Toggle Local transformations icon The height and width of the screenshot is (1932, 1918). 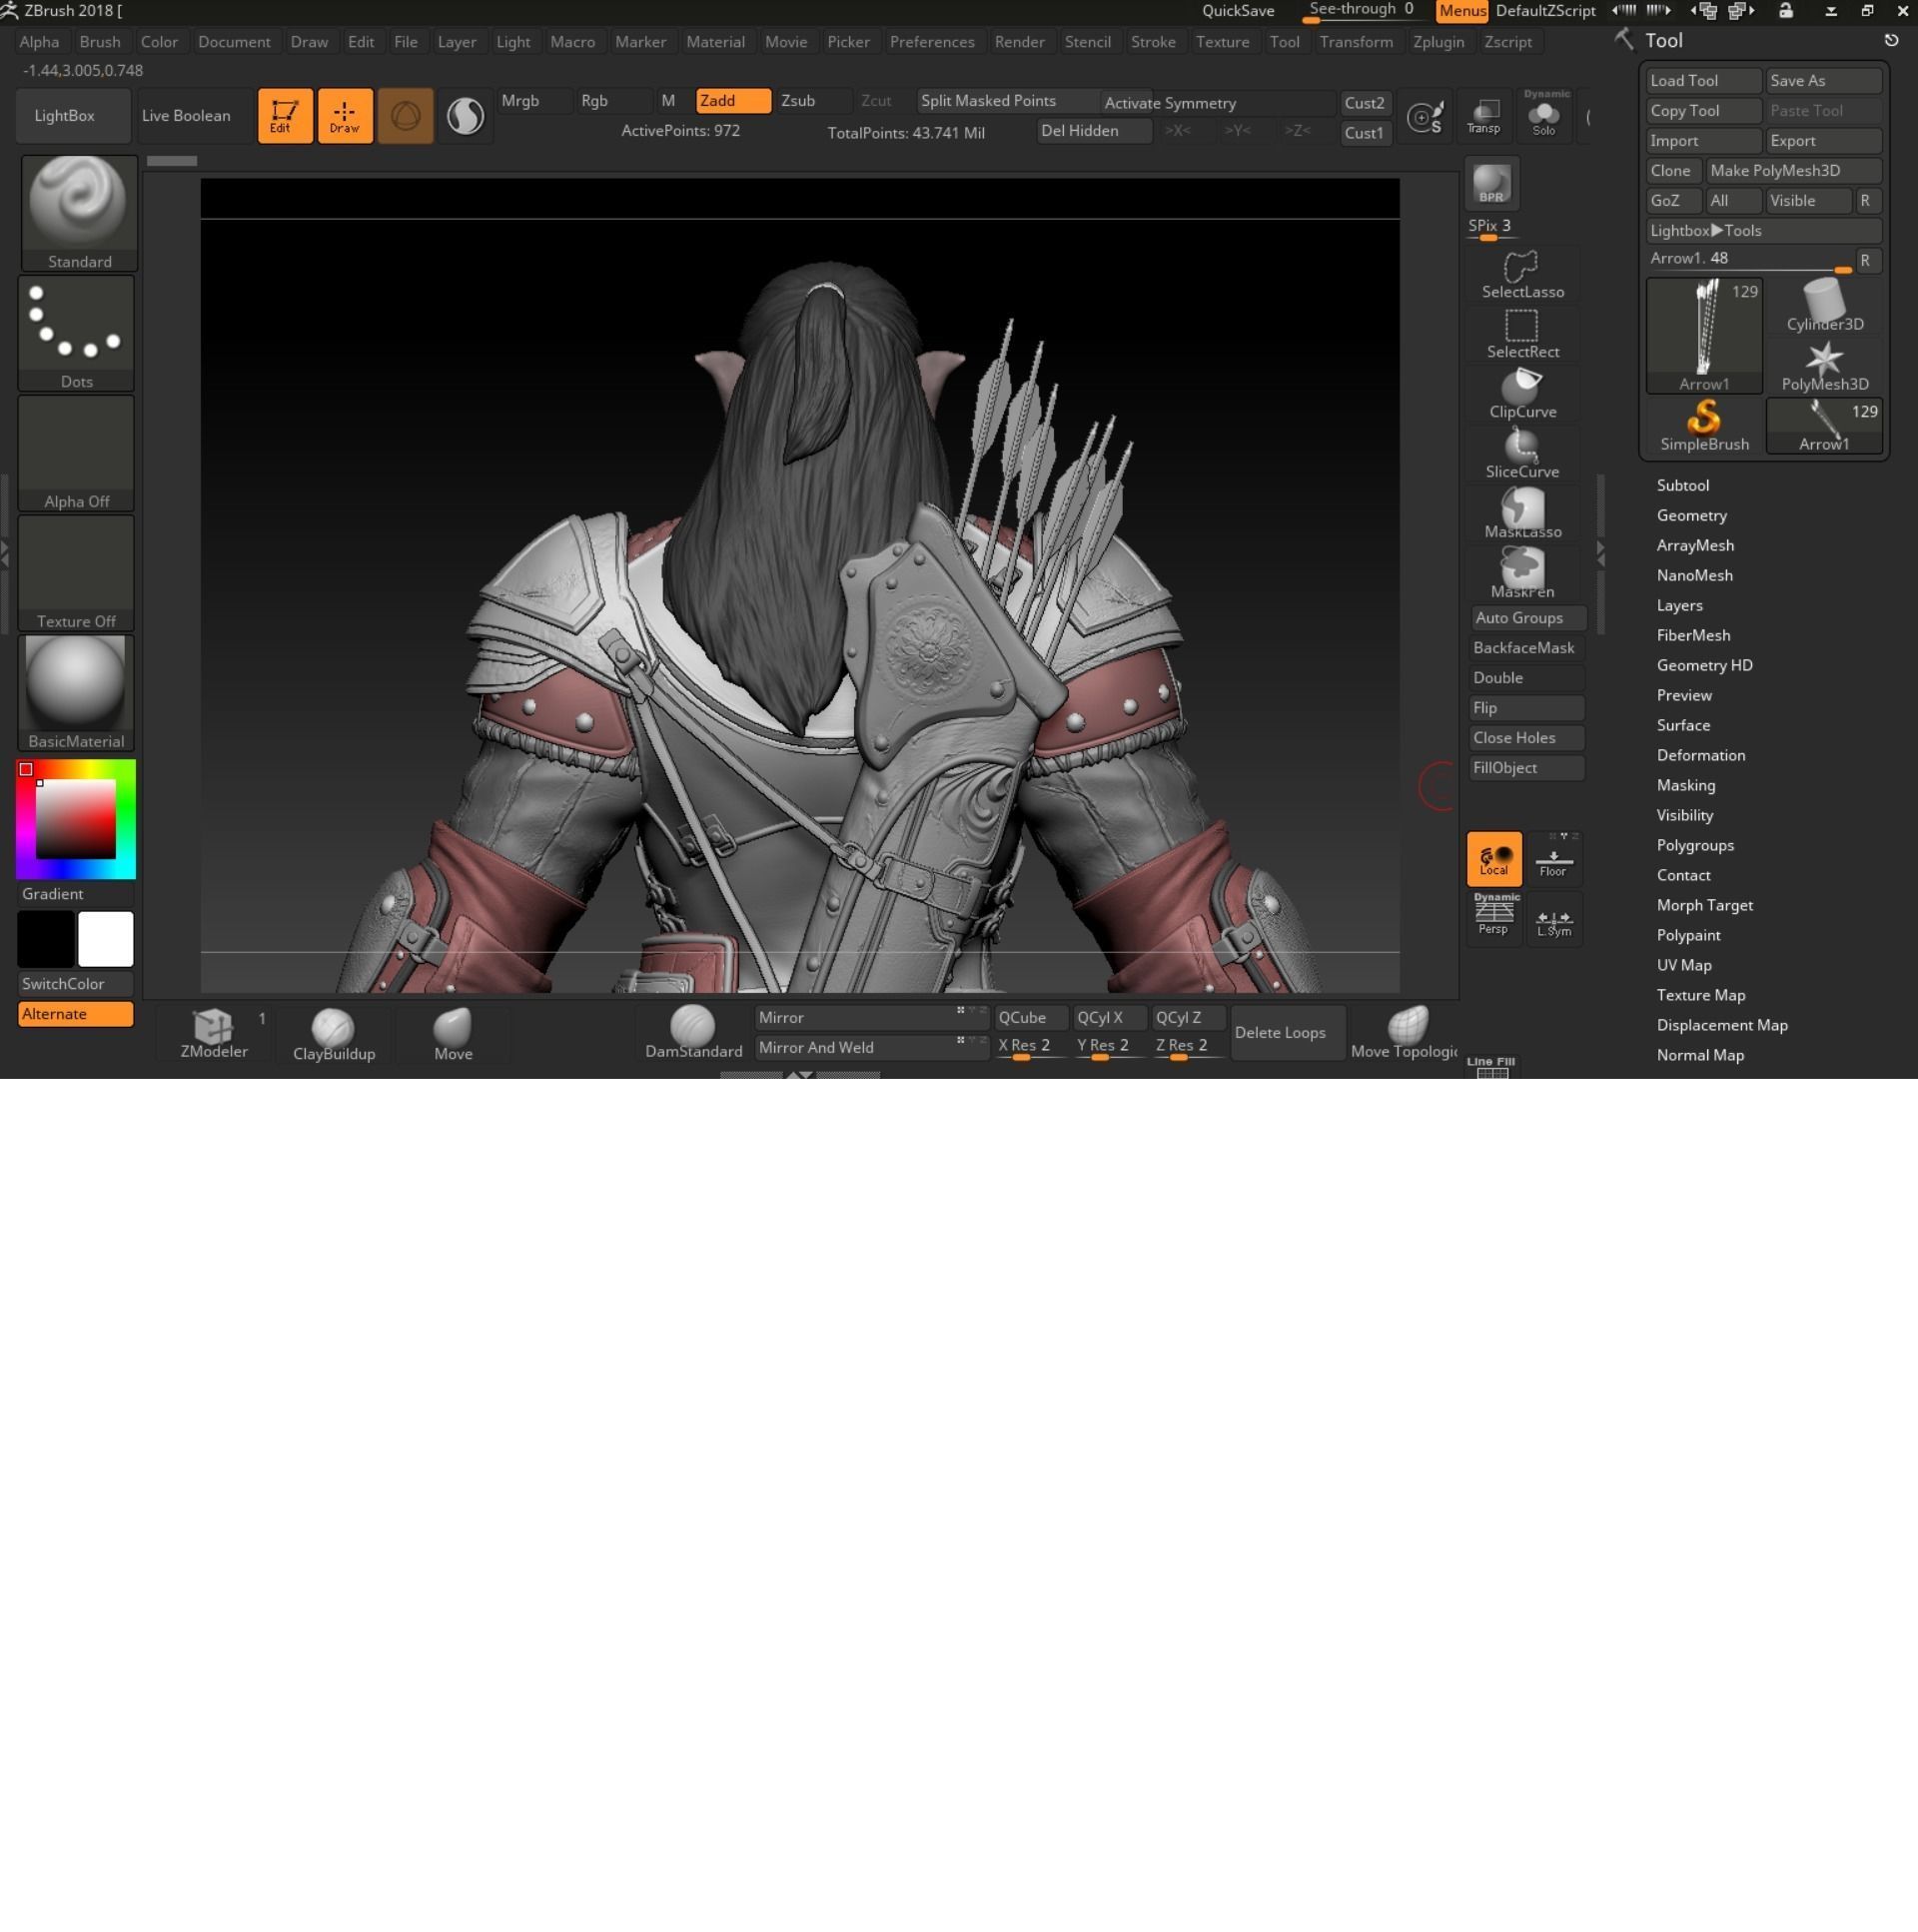[x=1494, y=859]
